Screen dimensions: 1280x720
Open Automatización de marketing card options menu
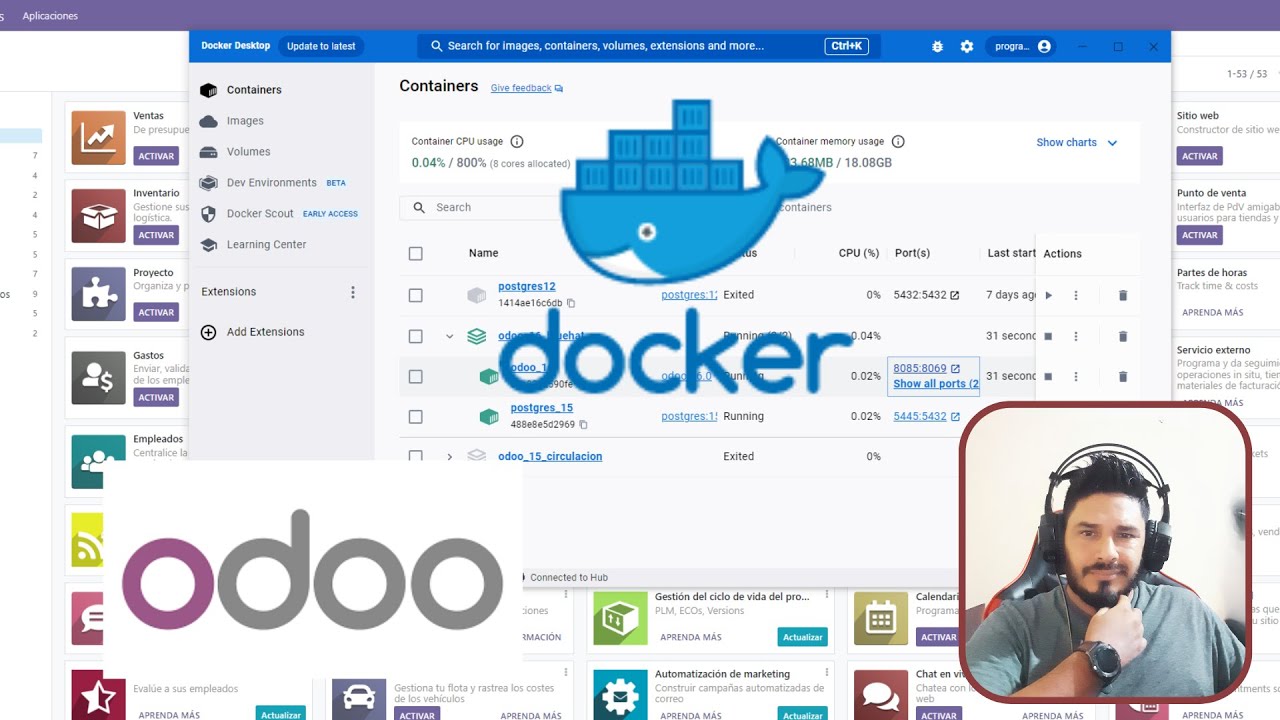[825, 673]
